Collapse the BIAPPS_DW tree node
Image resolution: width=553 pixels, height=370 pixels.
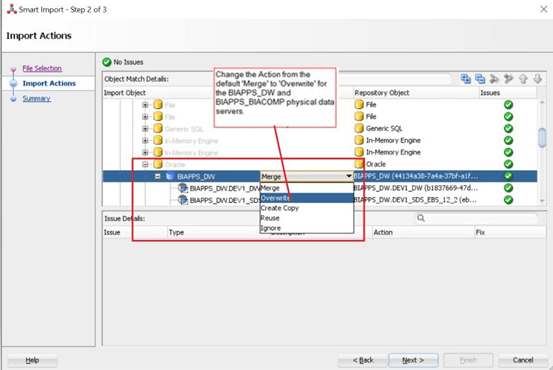point(158,176)
